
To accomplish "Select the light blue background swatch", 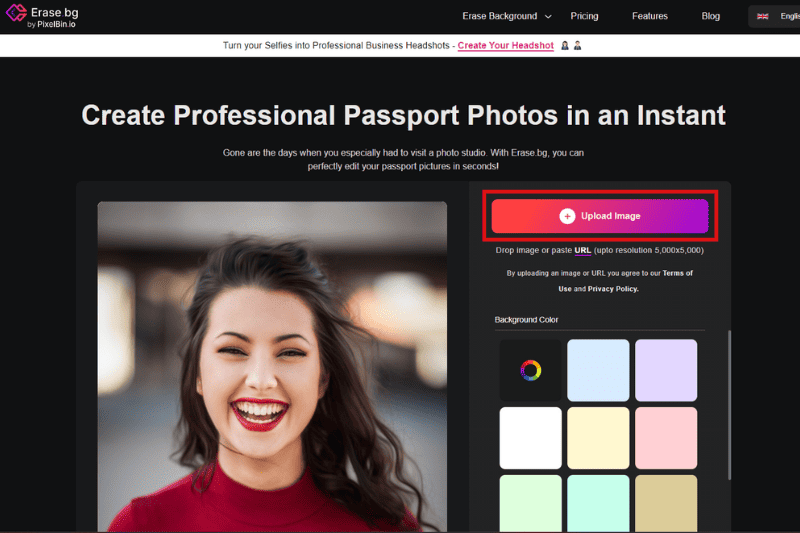I will (x=598, y=371).
